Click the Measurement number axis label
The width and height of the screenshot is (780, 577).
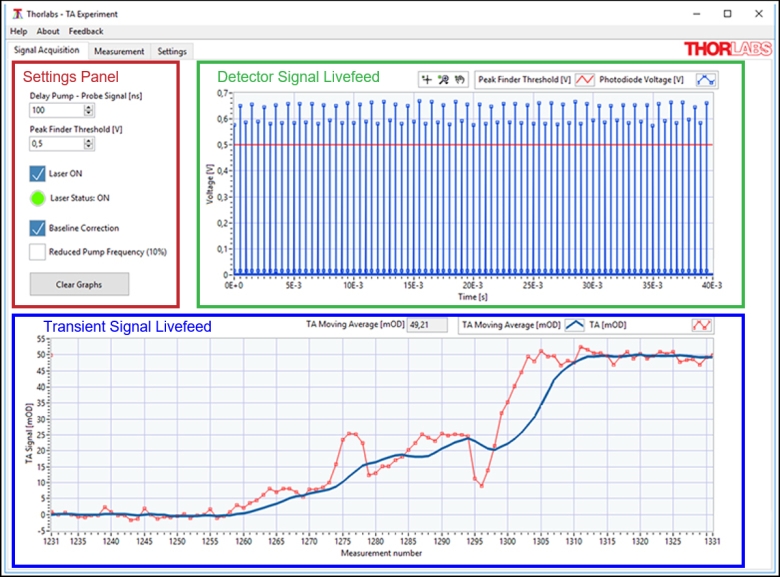pyautogui.click(x=382, y=553)
